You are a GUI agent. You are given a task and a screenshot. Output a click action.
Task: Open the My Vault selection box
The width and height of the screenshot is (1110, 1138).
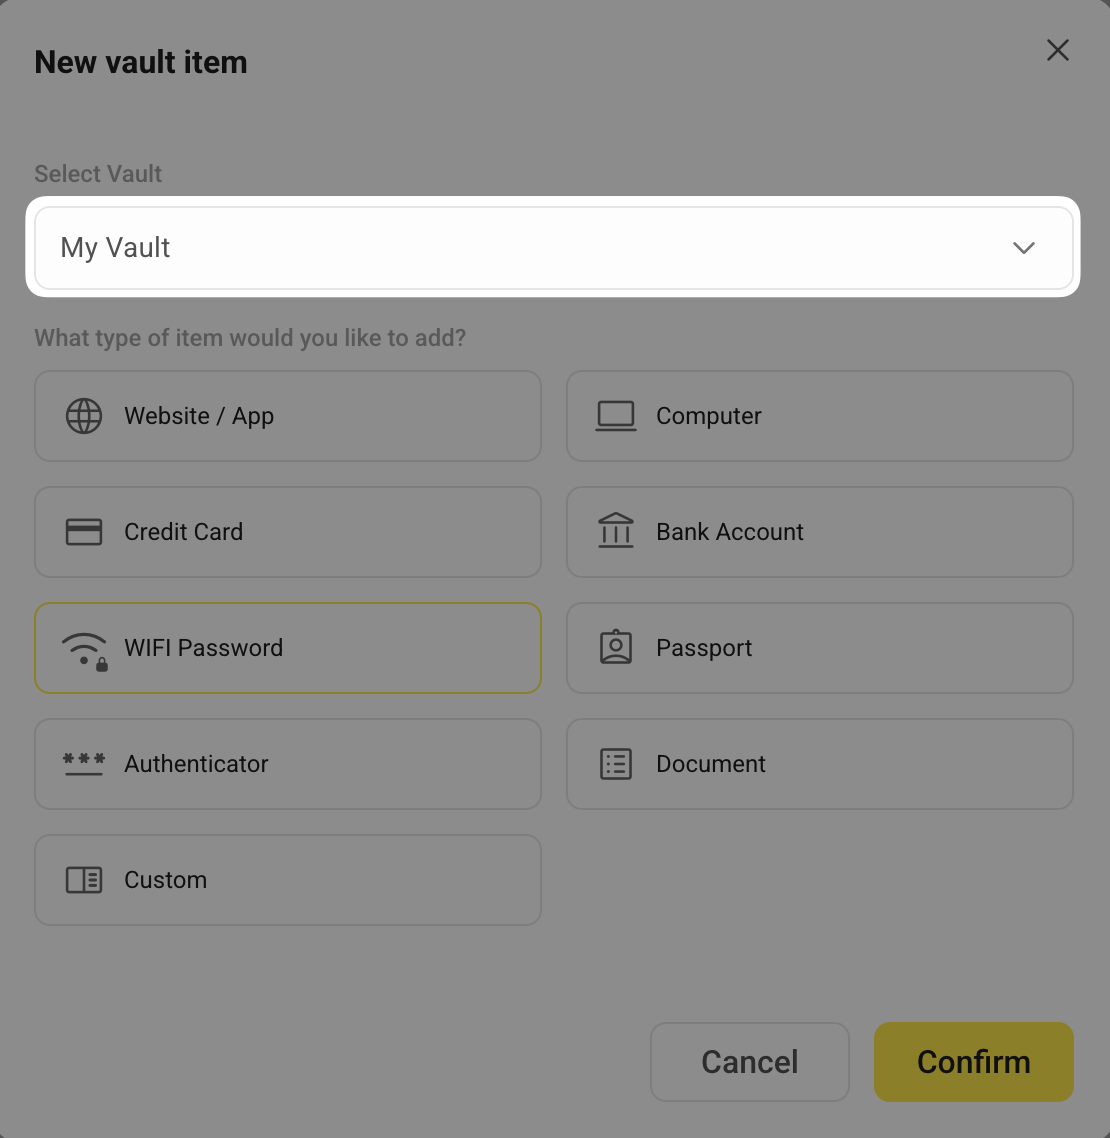click(520, 248)
